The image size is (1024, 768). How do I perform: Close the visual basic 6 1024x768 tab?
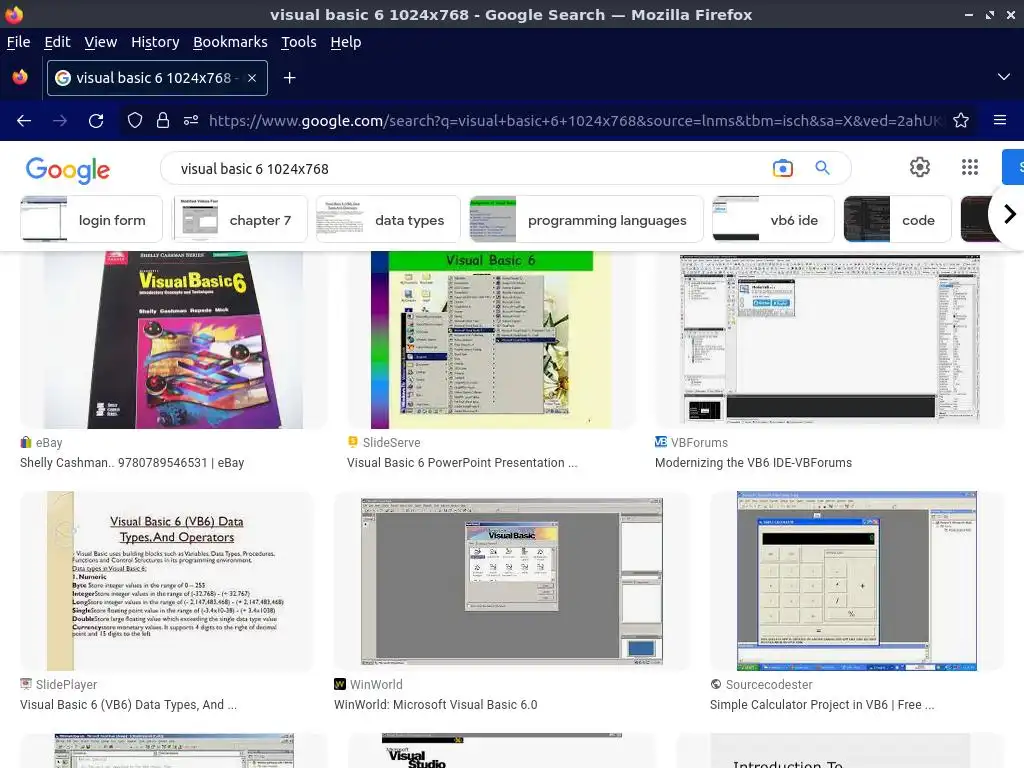click(x=252, y=78)
